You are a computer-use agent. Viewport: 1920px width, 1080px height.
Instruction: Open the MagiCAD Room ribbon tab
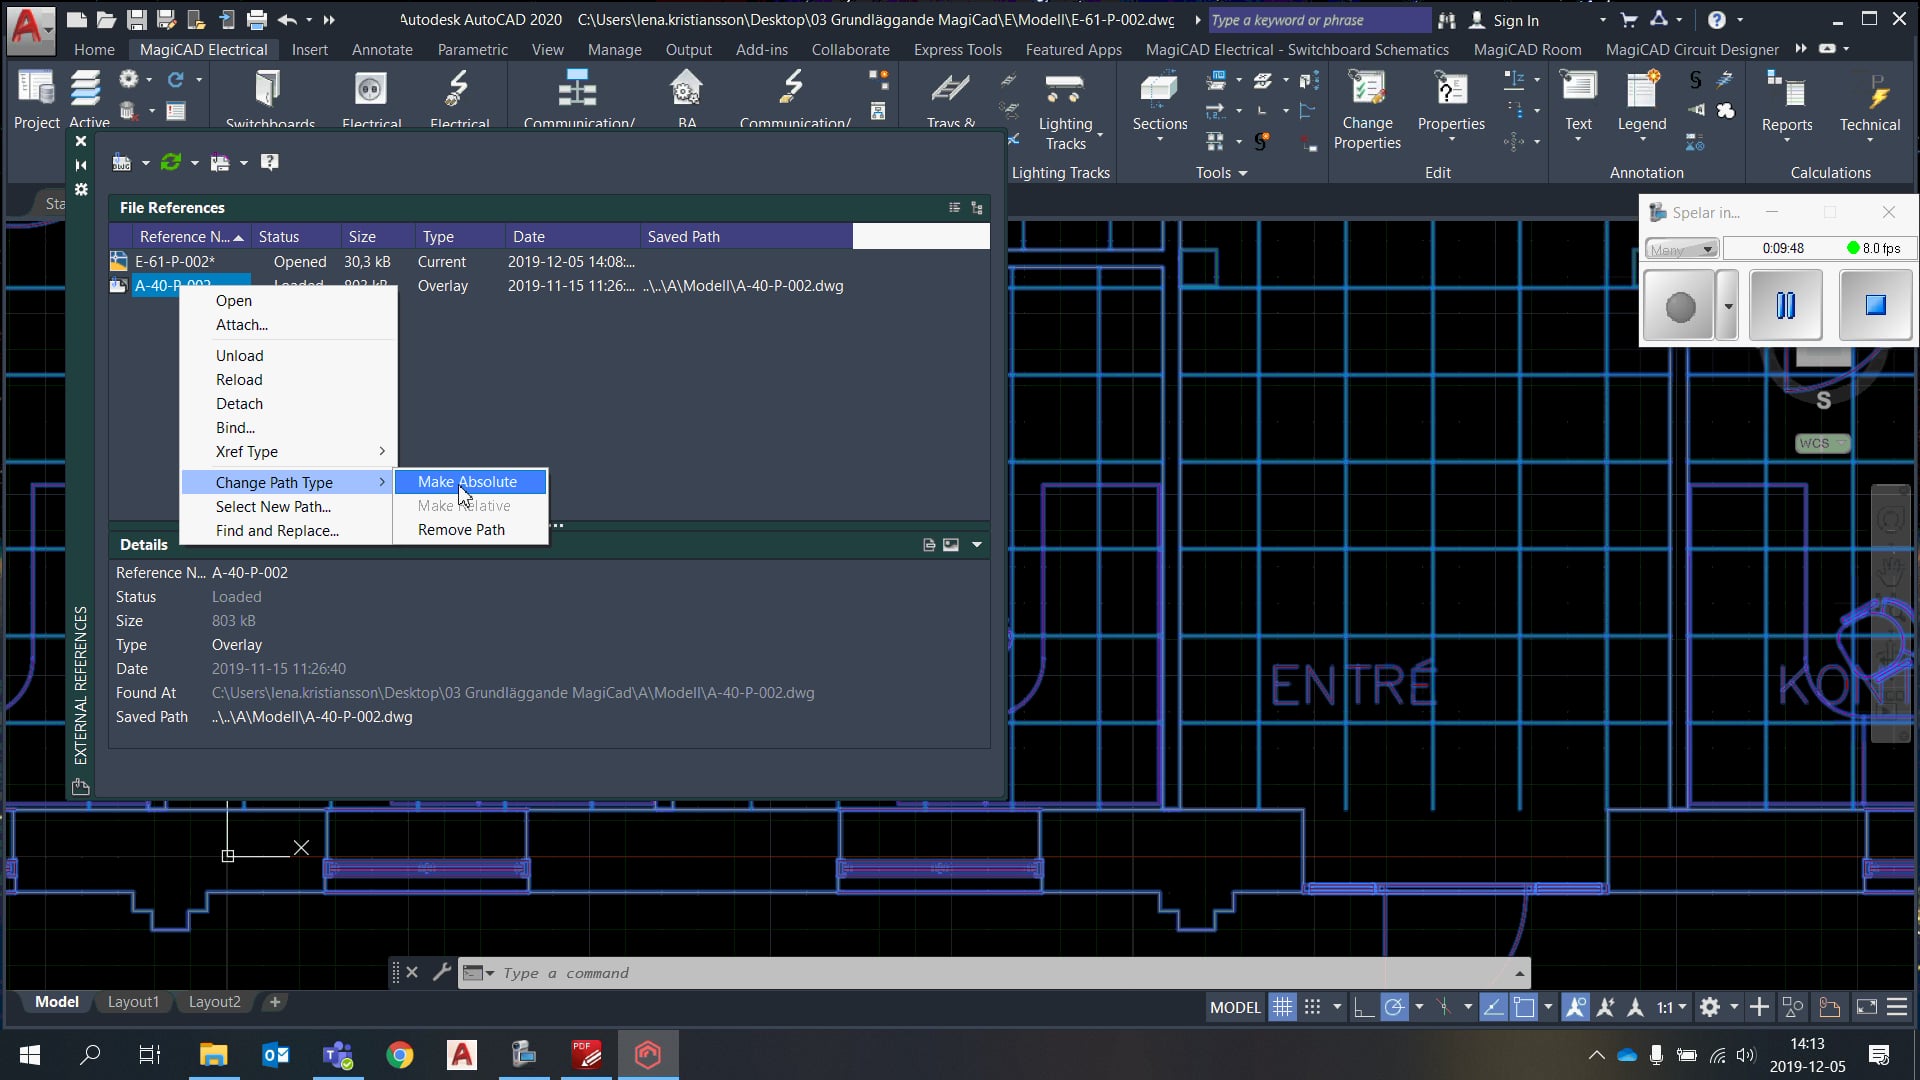point(1527,49)
